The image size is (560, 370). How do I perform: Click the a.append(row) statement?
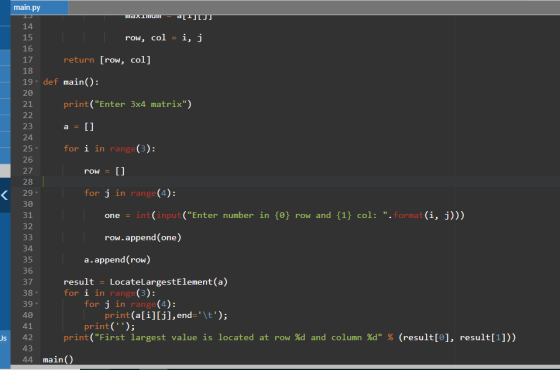tap(117, 259)
